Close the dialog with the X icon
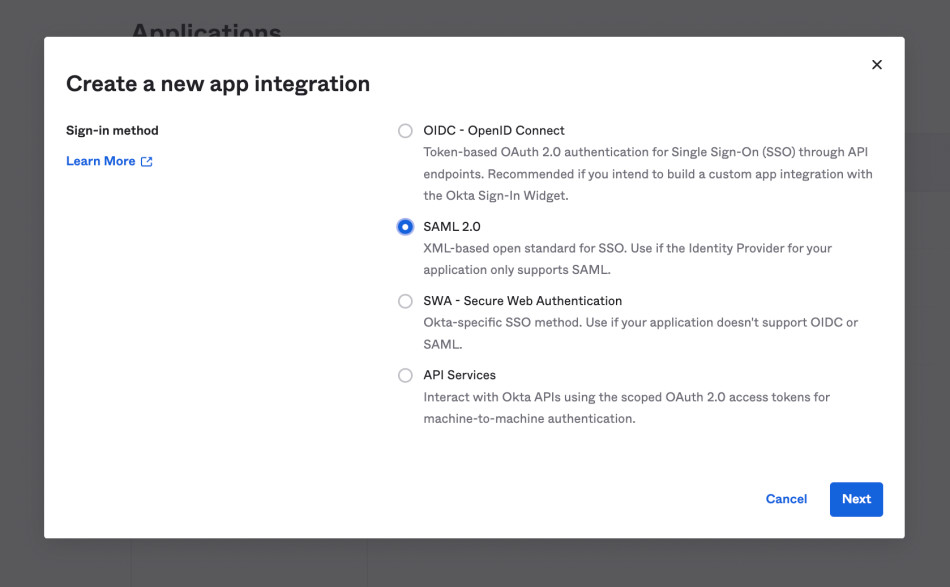This screenshot has height=587, width=950. point(877,65)
